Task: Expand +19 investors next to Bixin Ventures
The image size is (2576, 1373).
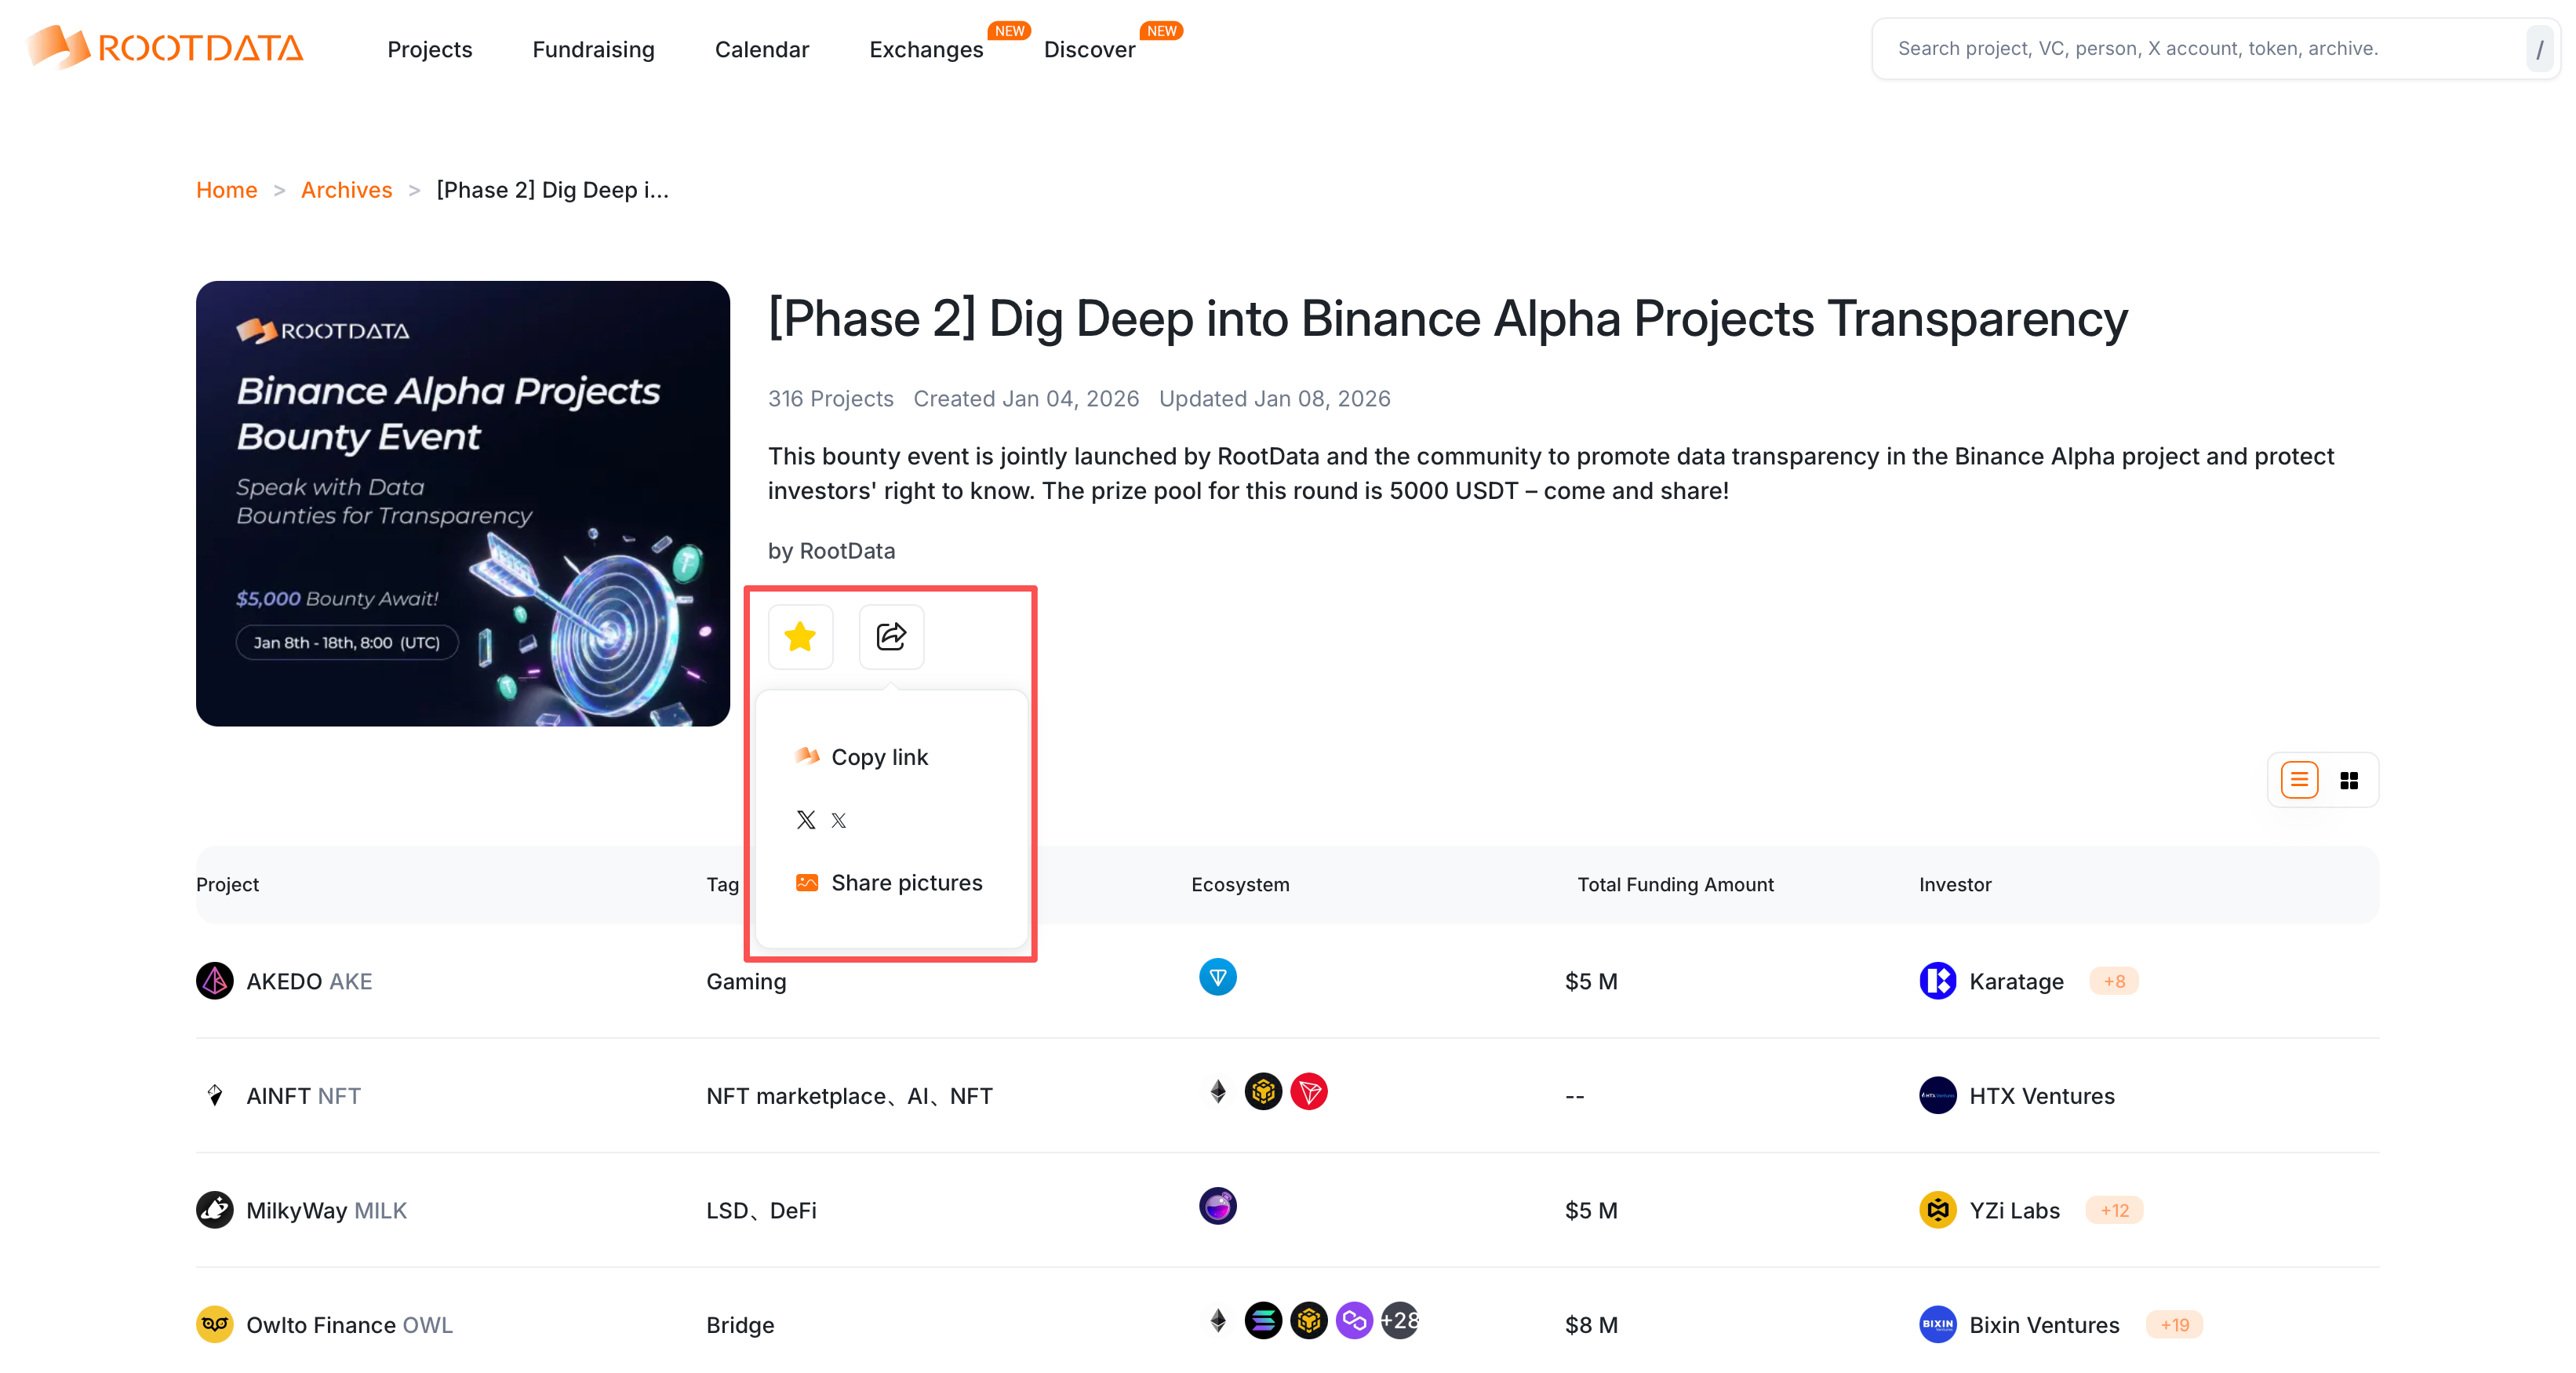Action: tap(2174, 1324)
